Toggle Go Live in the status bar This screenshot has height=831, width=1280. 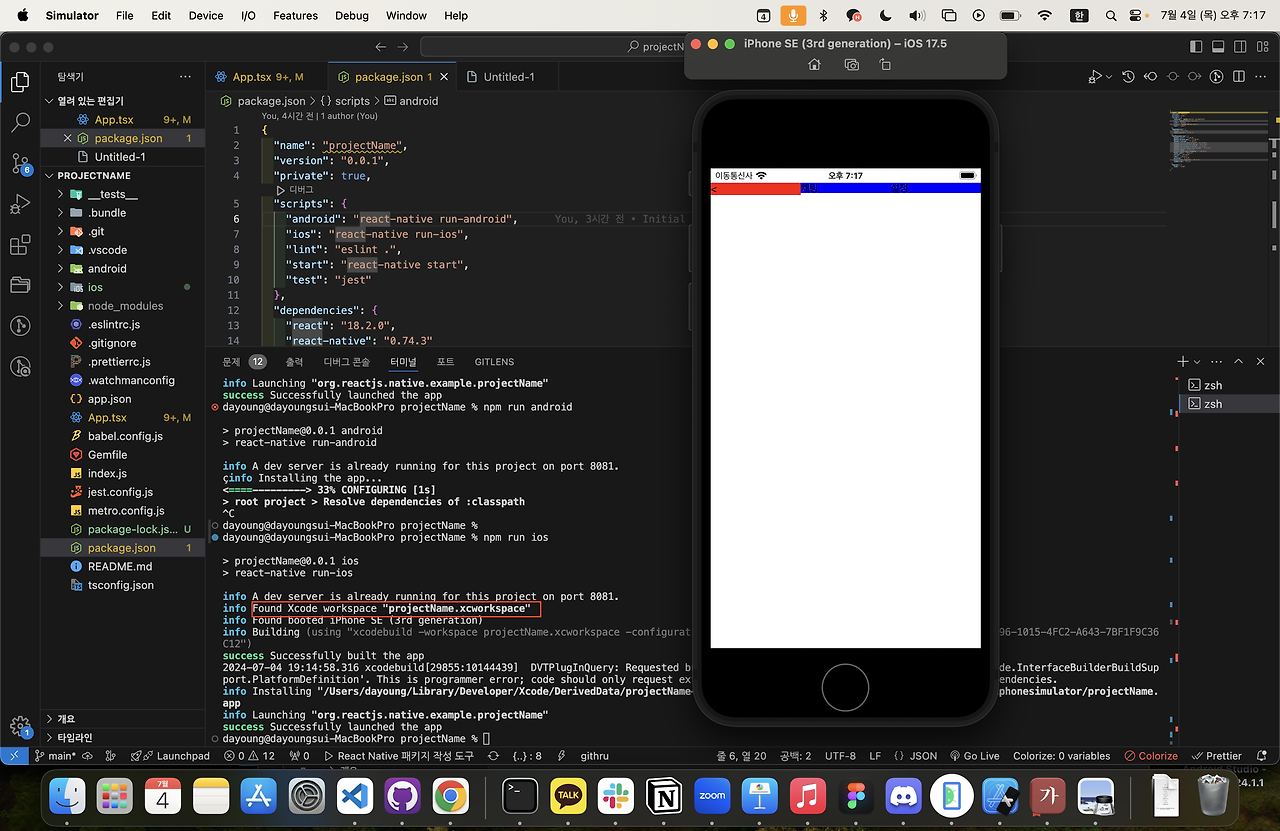tap(973, 756)
